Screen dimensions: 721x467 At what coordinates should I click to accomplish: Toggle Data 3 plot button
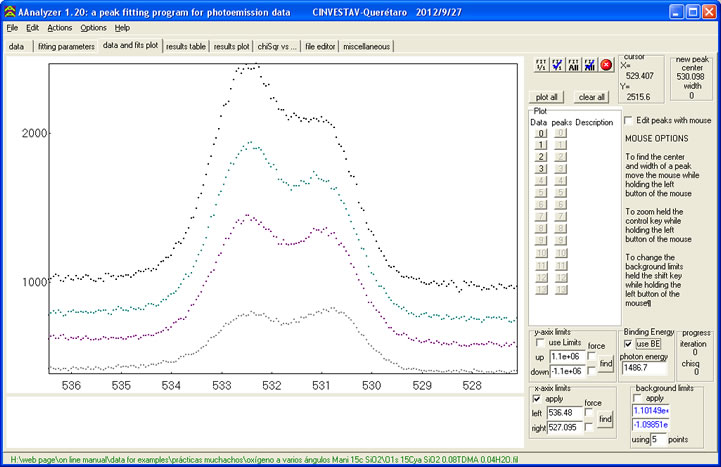pyautogui.click(x=540, y=169)
